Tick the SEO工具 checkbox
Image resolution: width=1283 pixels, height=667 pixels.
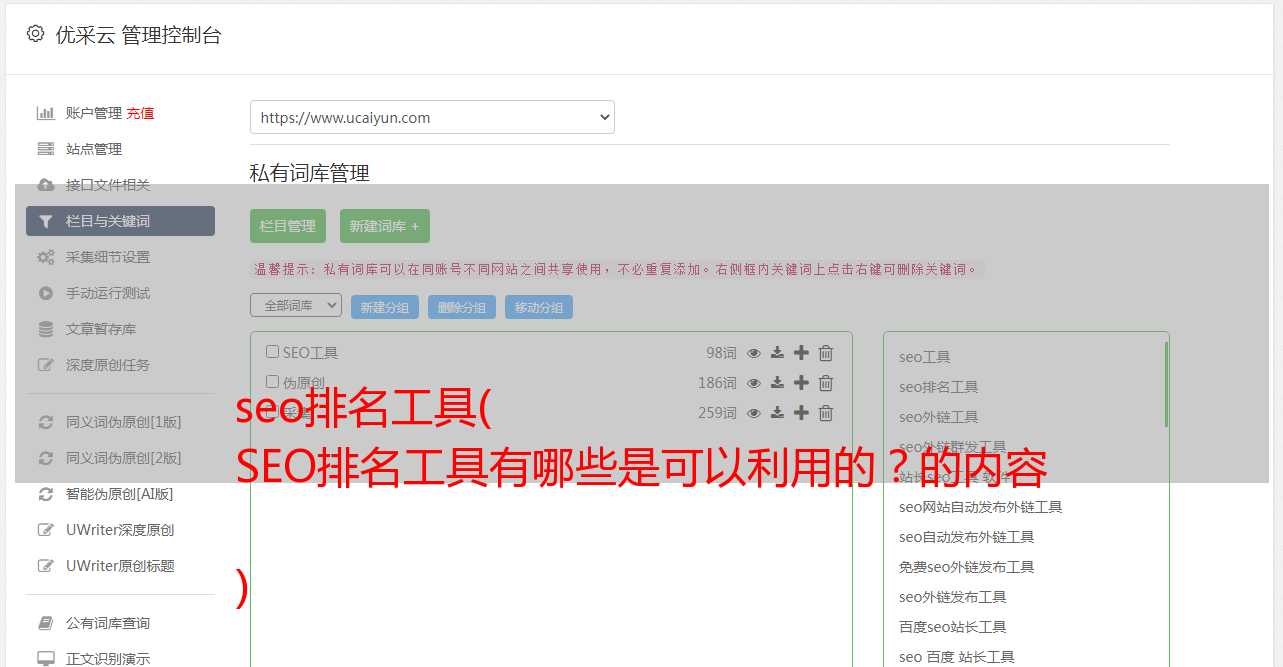272,352
